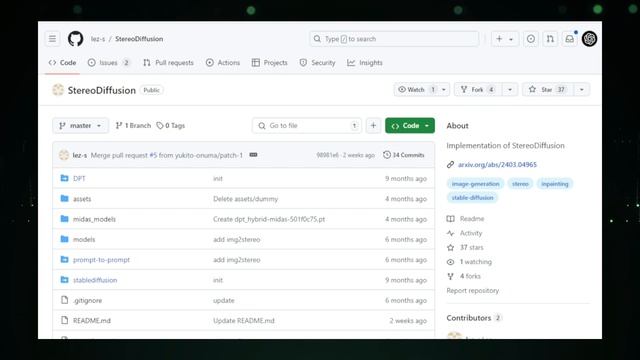
Task: Star the repository
Action: (x=548, y=89)
